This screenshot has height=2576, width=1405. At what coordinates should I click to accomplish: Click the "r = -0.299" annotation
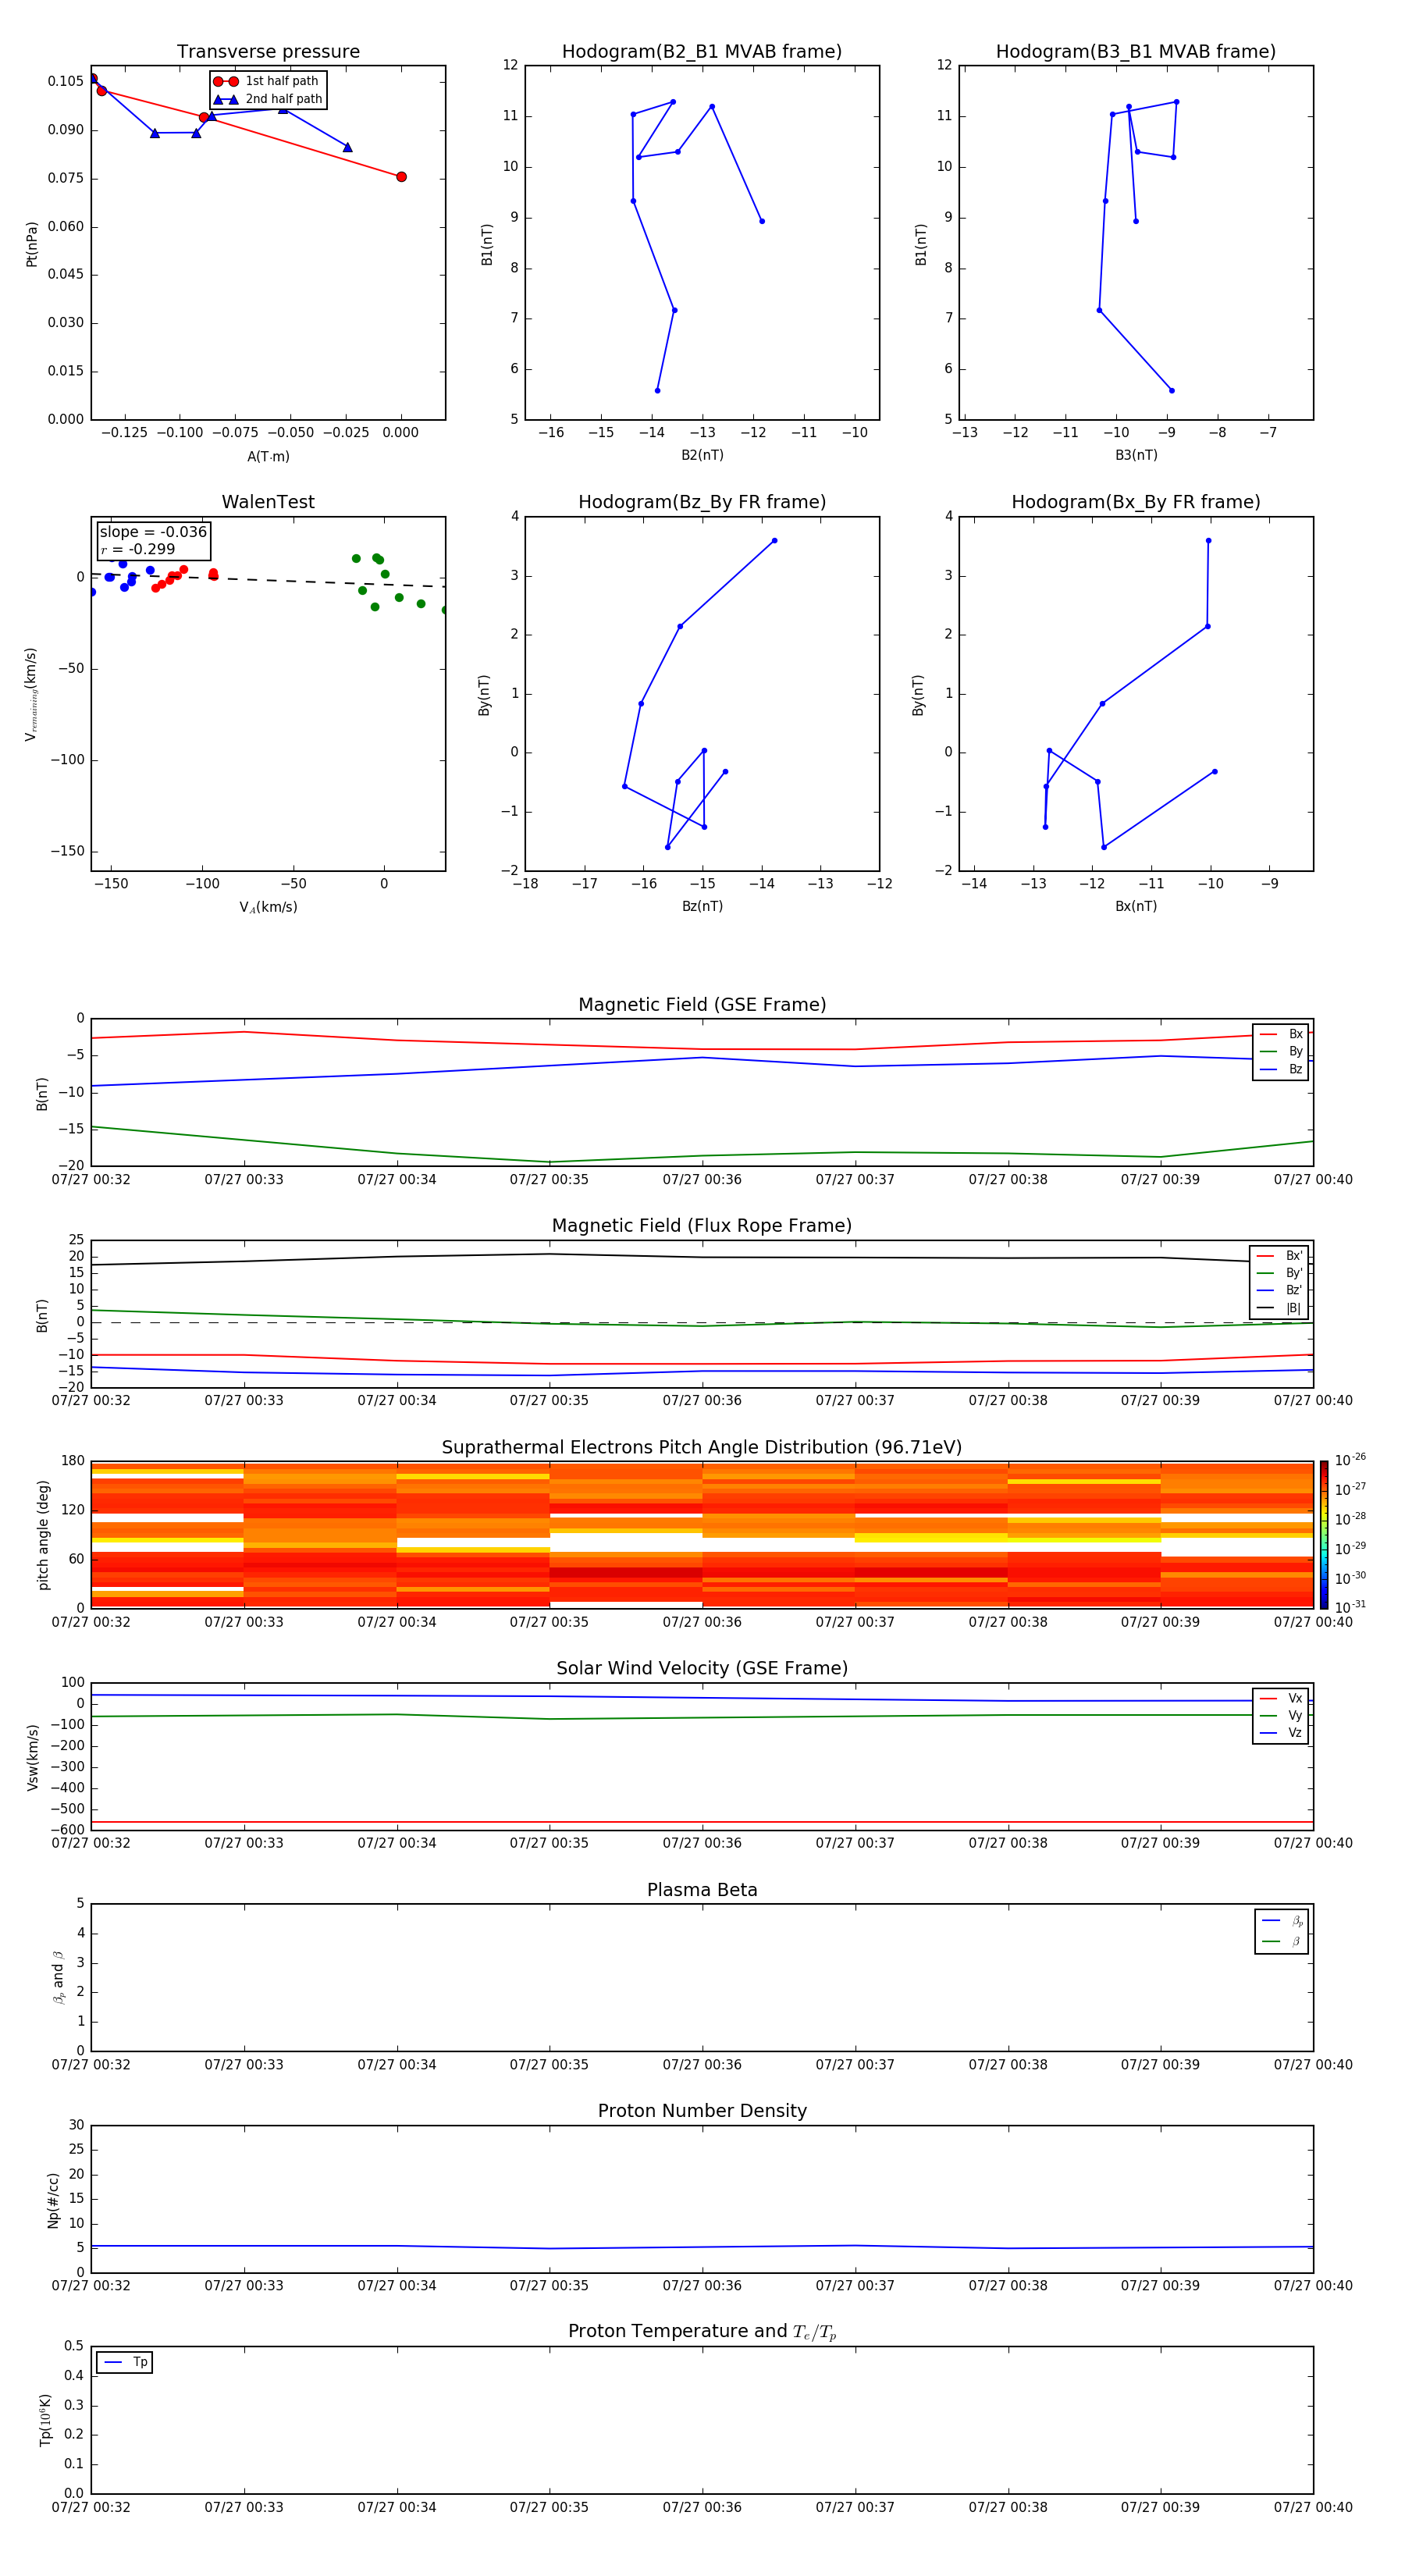[x=138, y=549]
